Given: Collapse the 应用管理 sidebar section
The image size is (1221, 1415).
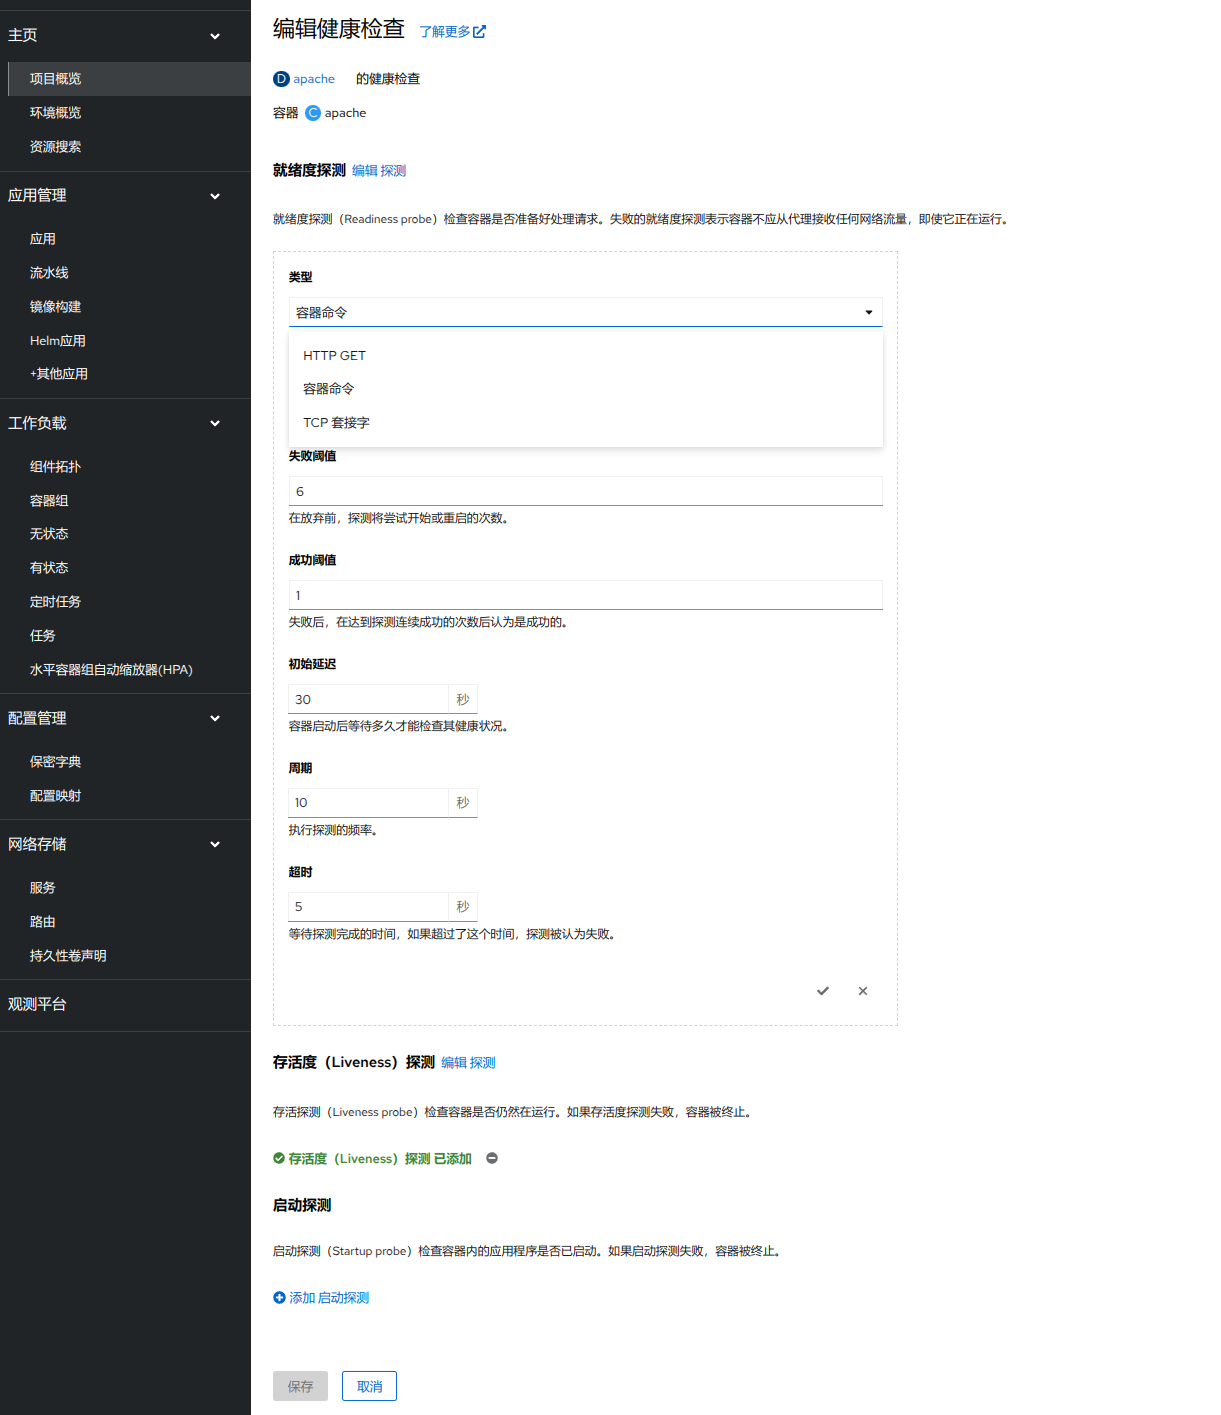Looking at the screenshot, I should [214, 196].
